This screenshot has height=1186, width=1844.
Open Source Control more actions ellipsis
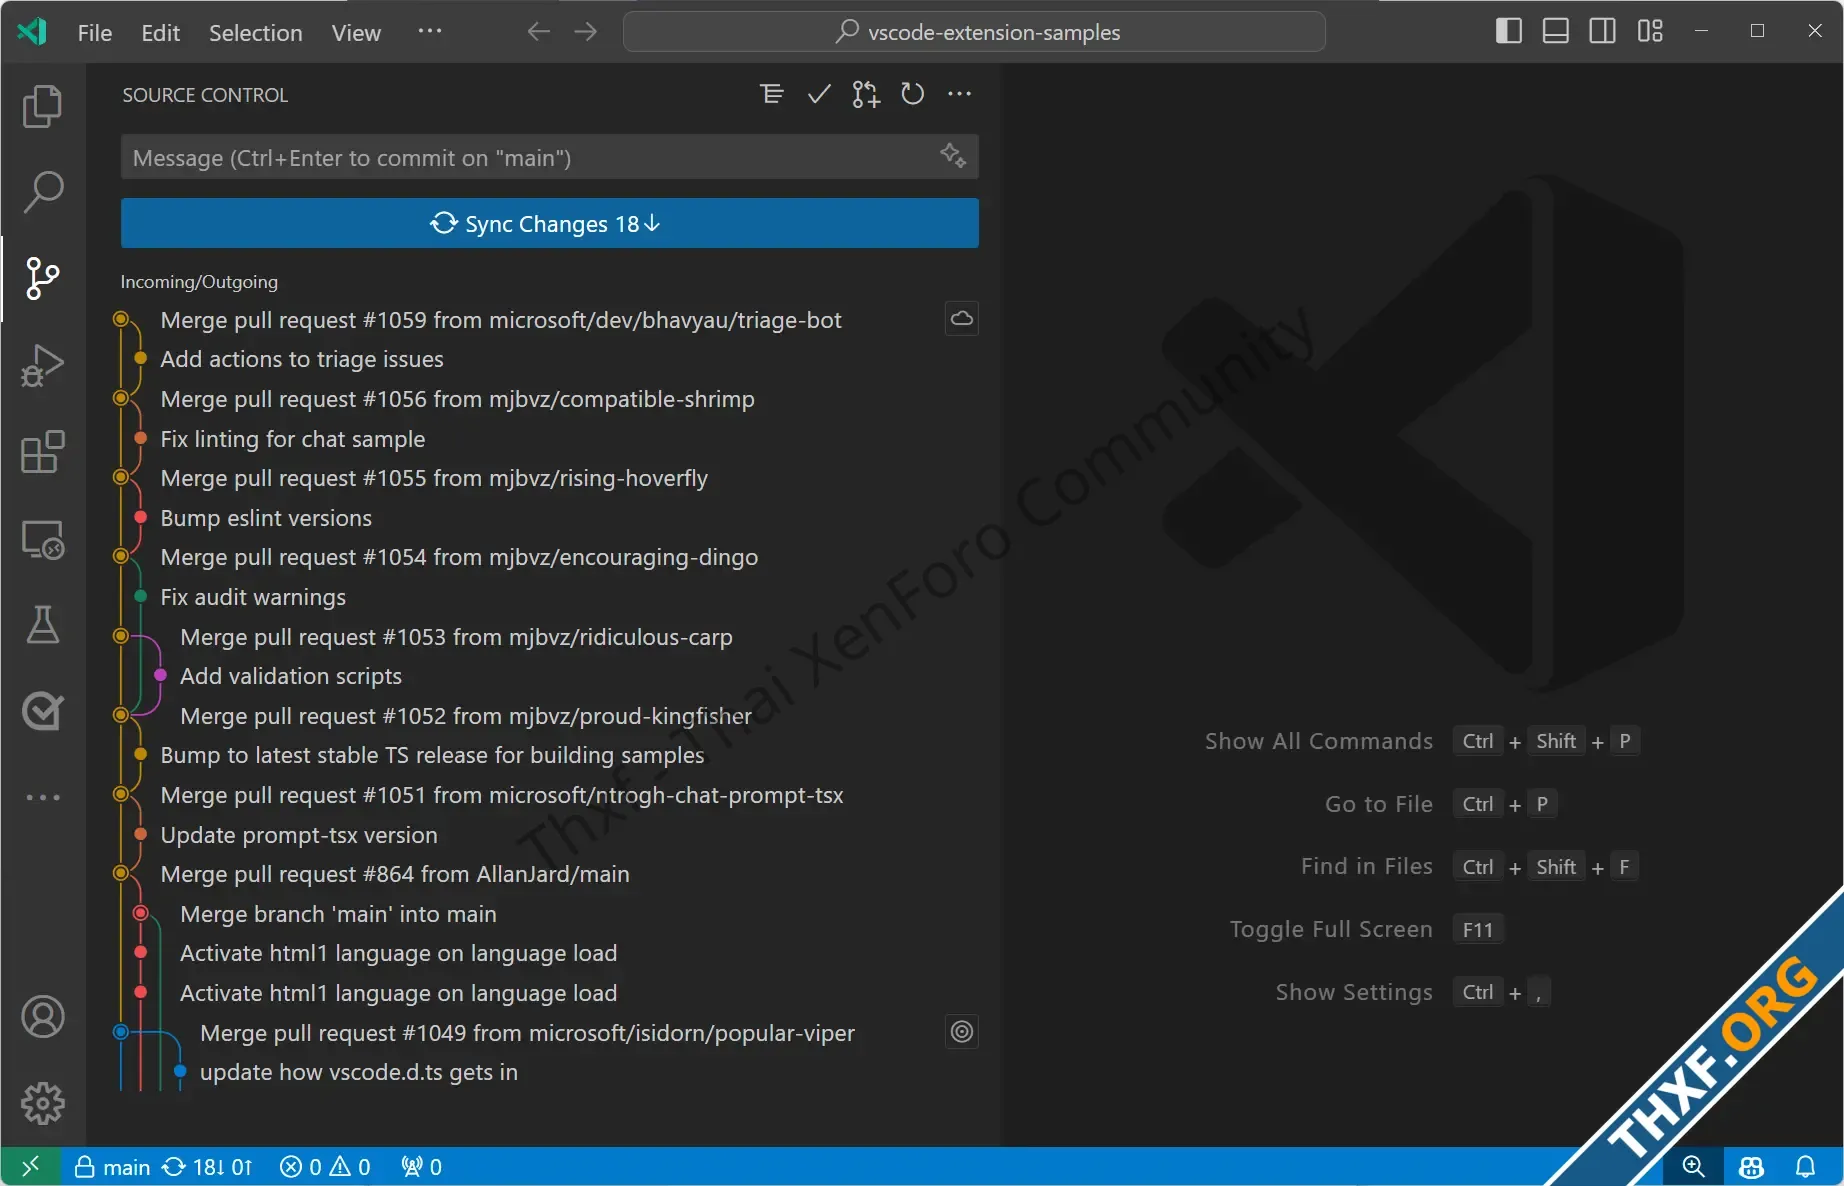pos(959,94)
